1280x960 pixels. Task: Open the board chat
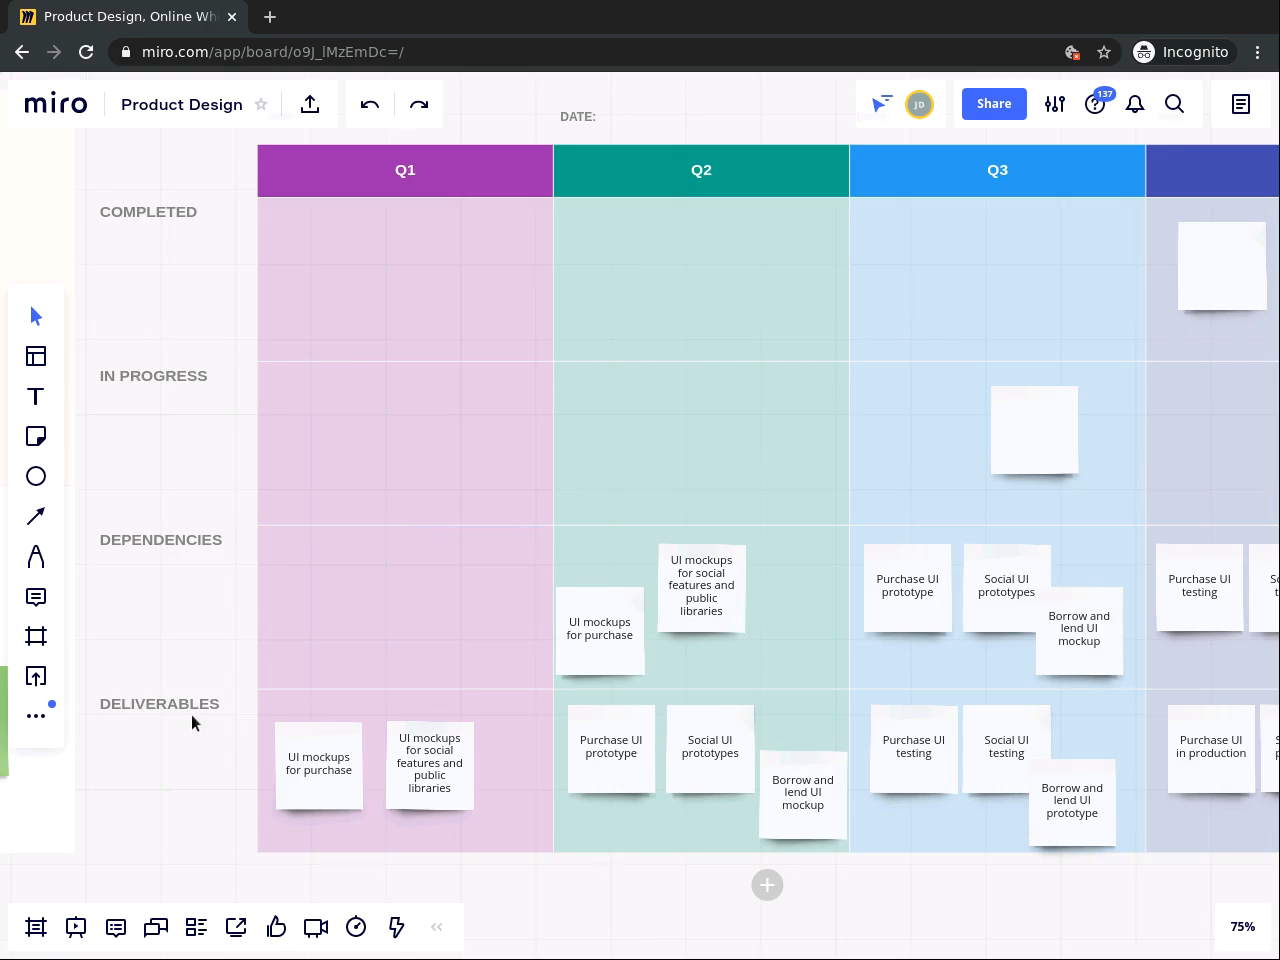(x=156, y=927)
